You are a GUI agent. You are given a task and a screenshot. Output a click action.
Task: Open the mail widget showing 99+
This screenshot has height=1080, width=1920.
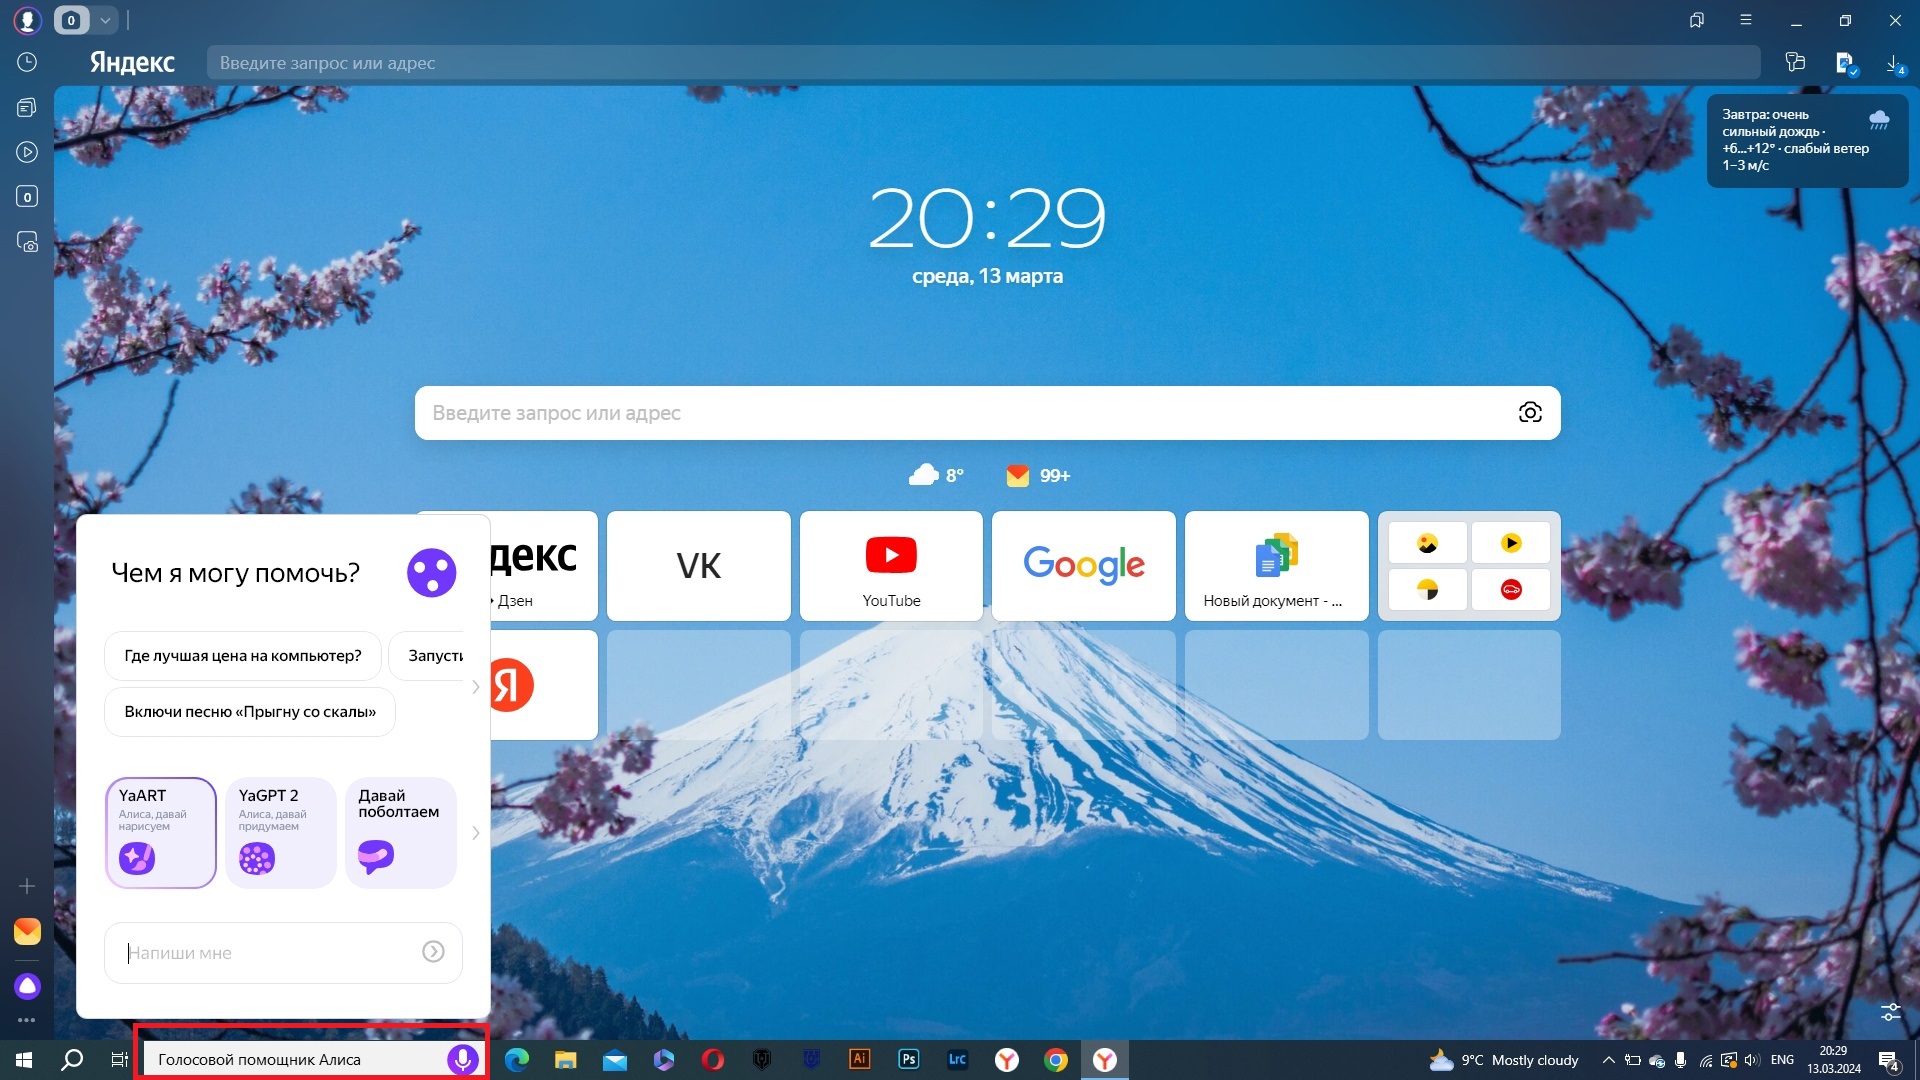(1038, 475)
